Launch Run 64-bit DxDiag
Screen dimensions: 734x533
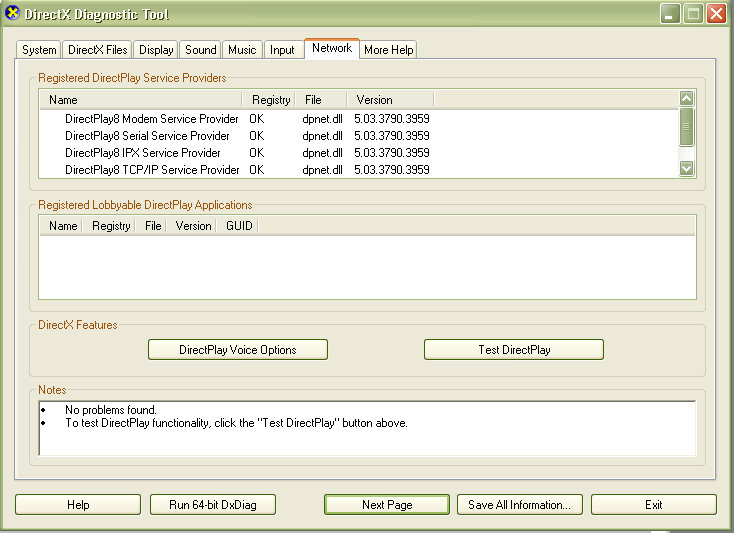pos(213,504)
